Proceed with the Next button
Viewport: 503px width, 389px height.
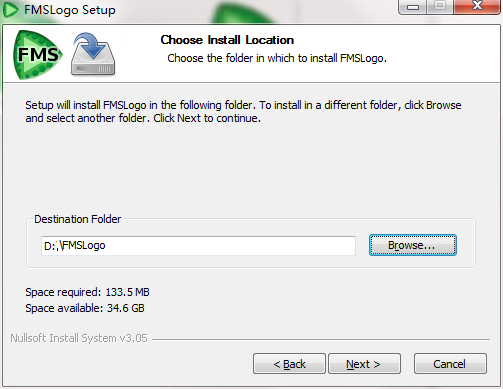click(x=364, y=364)
